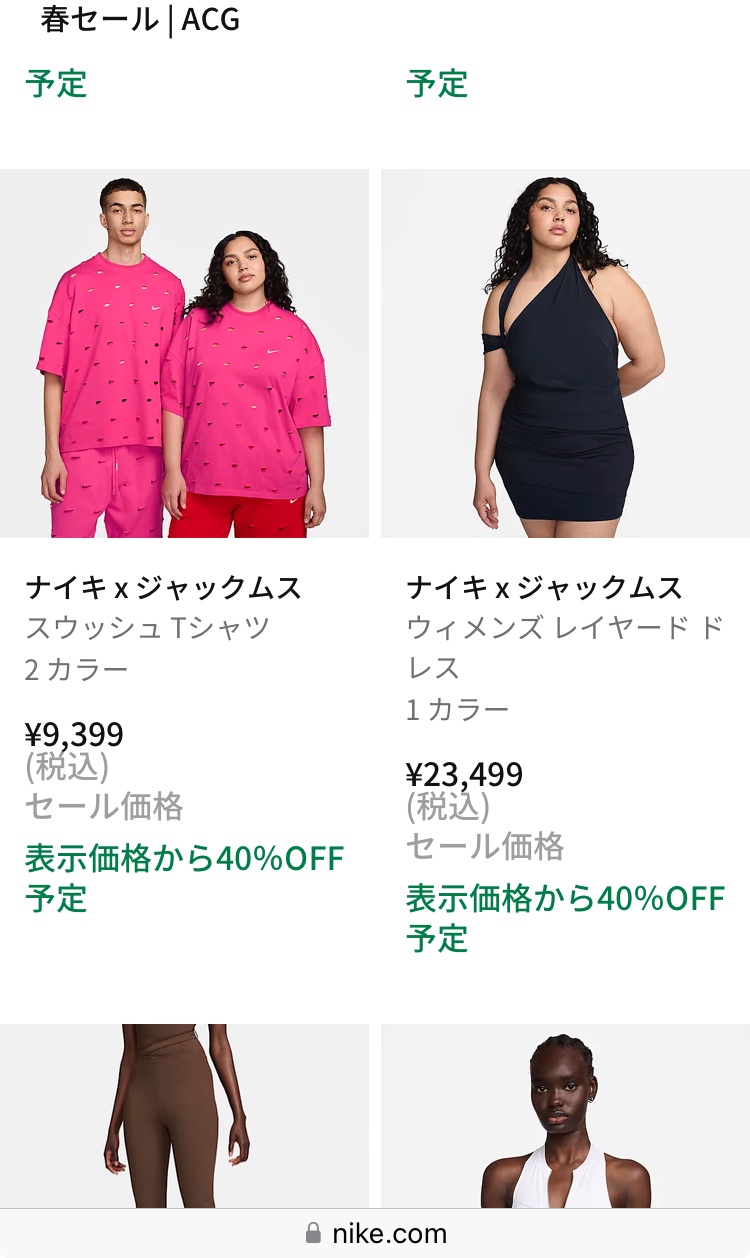This screenshot has height=1258, width=750.
Task: Tap the ¥23,499 price
Action: coord(464,775)
